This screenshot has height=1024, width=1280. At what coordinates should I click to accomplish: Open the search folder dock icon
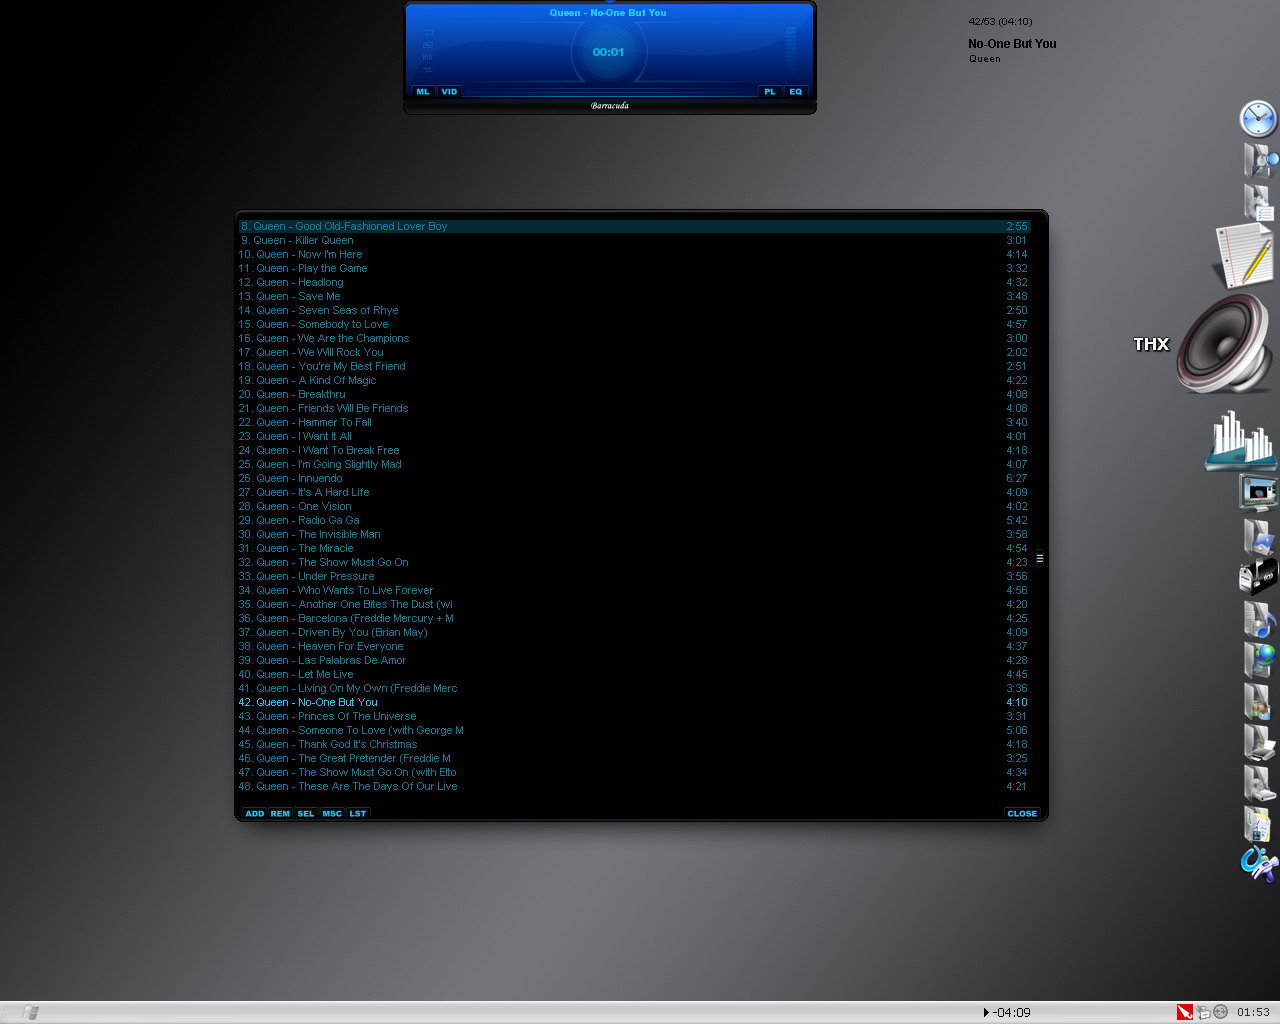click(x=1260, y=160)
